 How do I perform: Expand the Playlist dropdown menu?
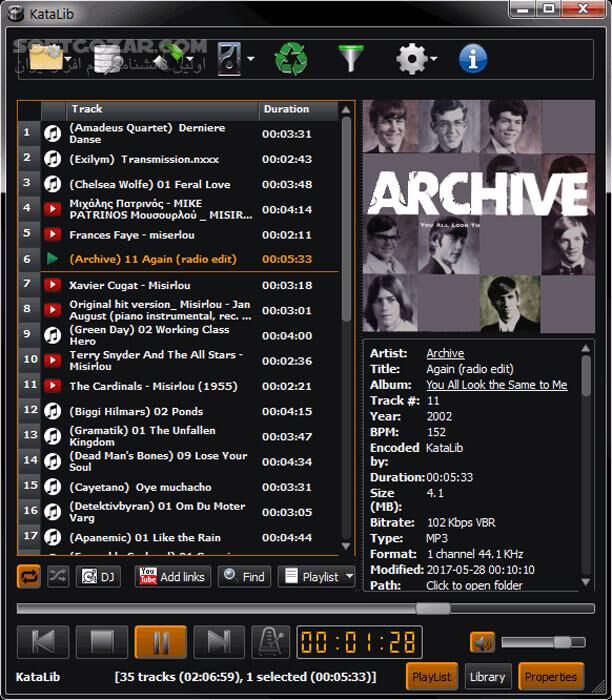349,576
